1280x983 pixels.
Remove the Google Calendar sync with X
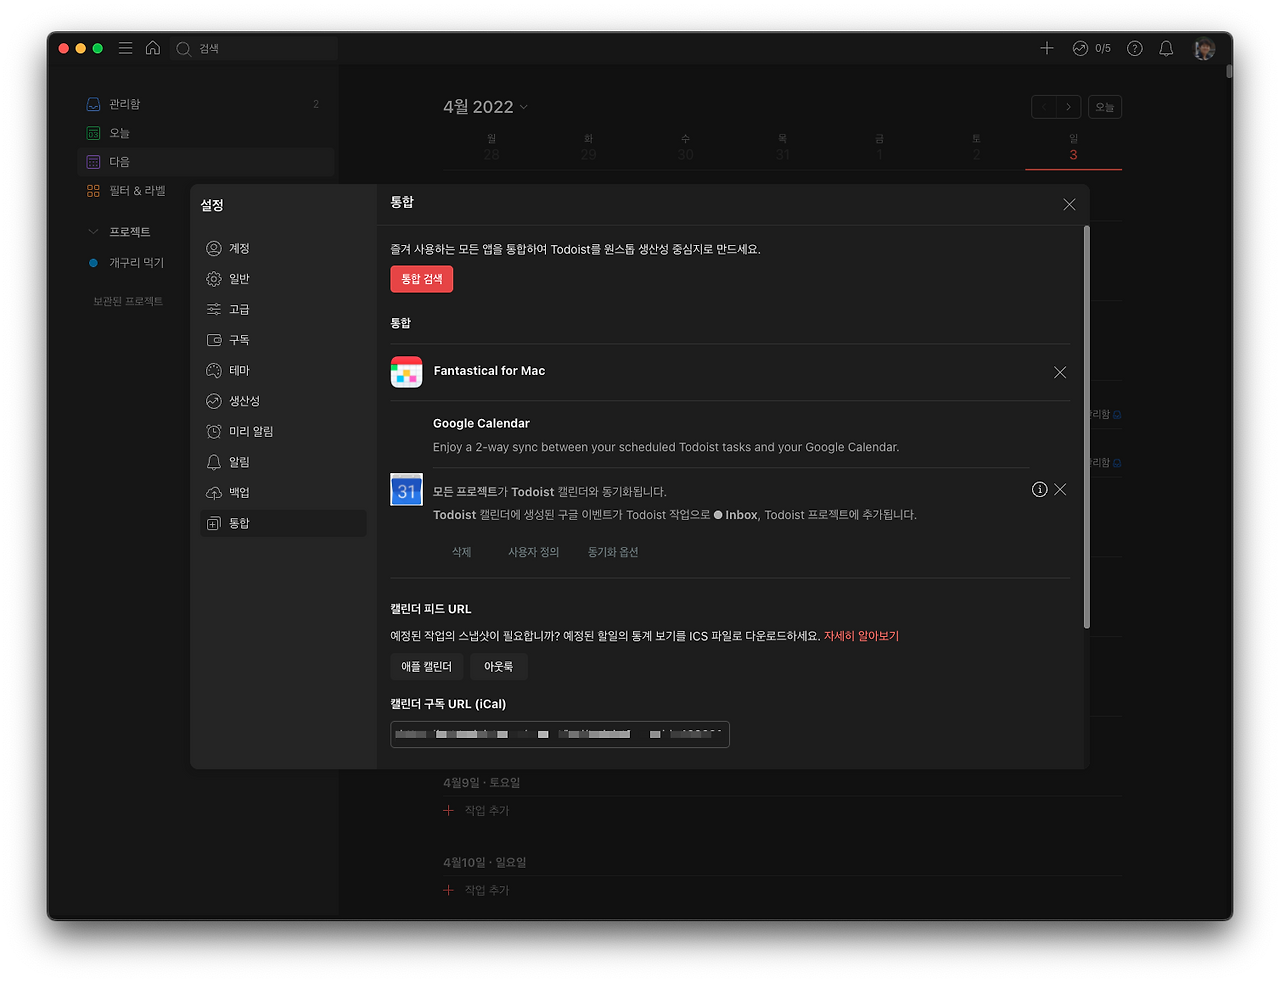(x=1060, y=489)
